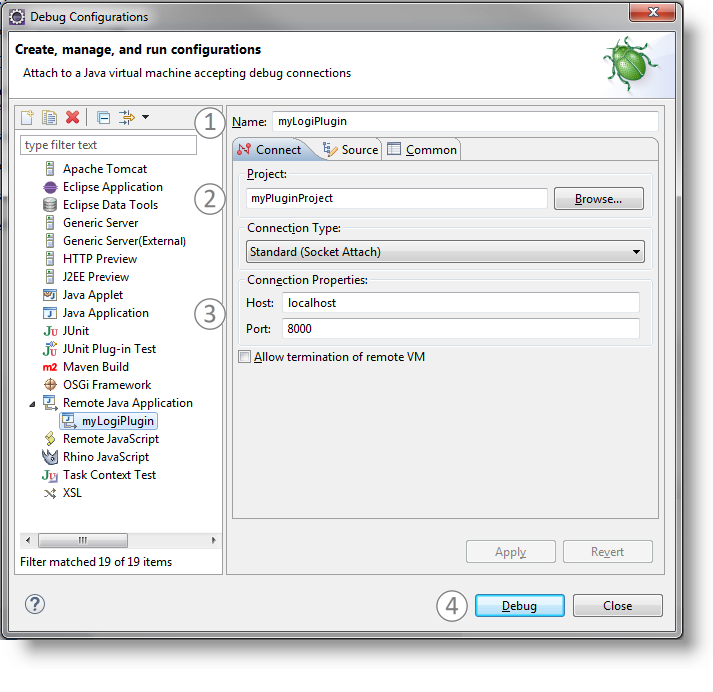Select the Rhino JavaScript text label
This screenshot has width=713, height=692.
click(x=106, y=457)
